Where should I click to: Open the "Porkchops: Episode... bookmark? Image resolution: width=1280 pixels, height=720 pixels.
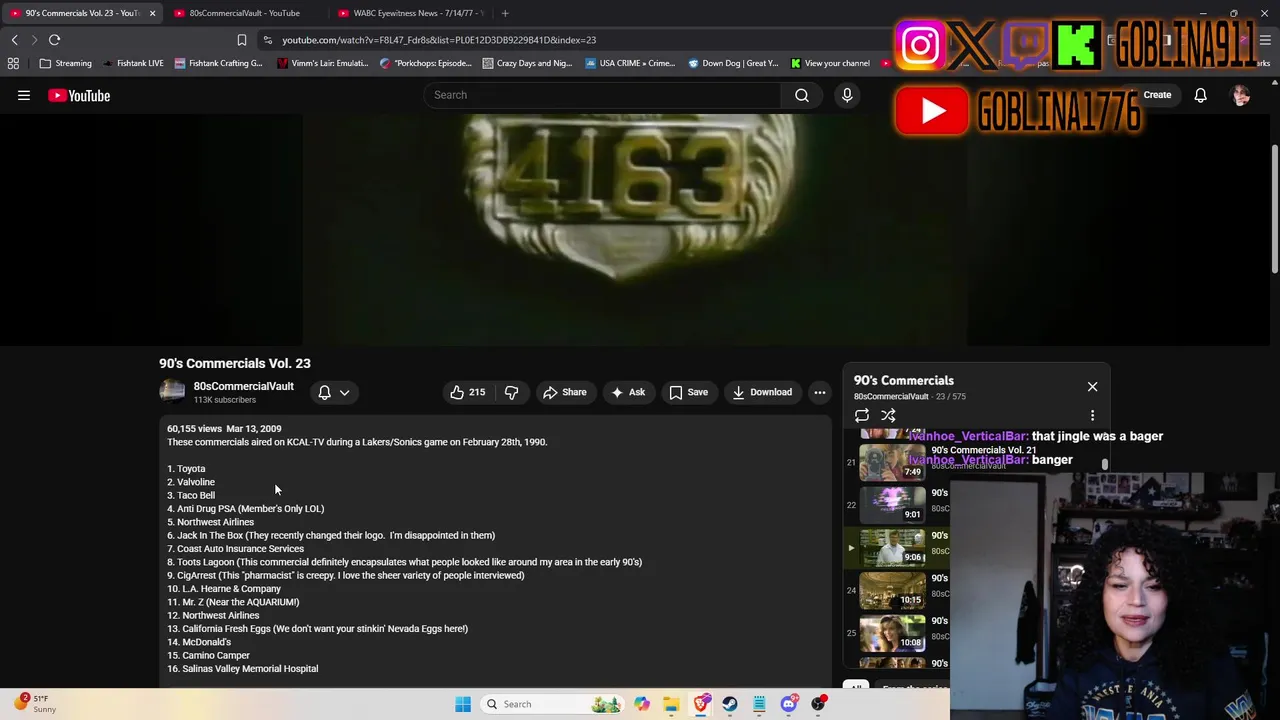pyautogui.click(x=425, y=63)
